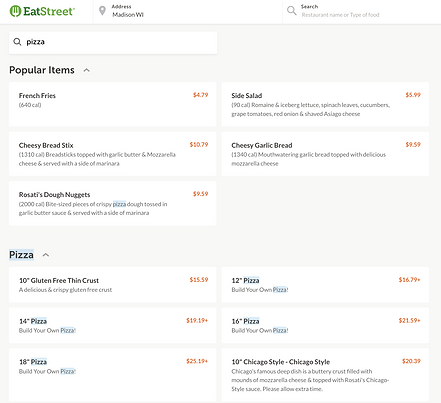This screenshot has height=403, width=441.
Task: Focus the menu search field containing pizza
Action: (113, 42)
